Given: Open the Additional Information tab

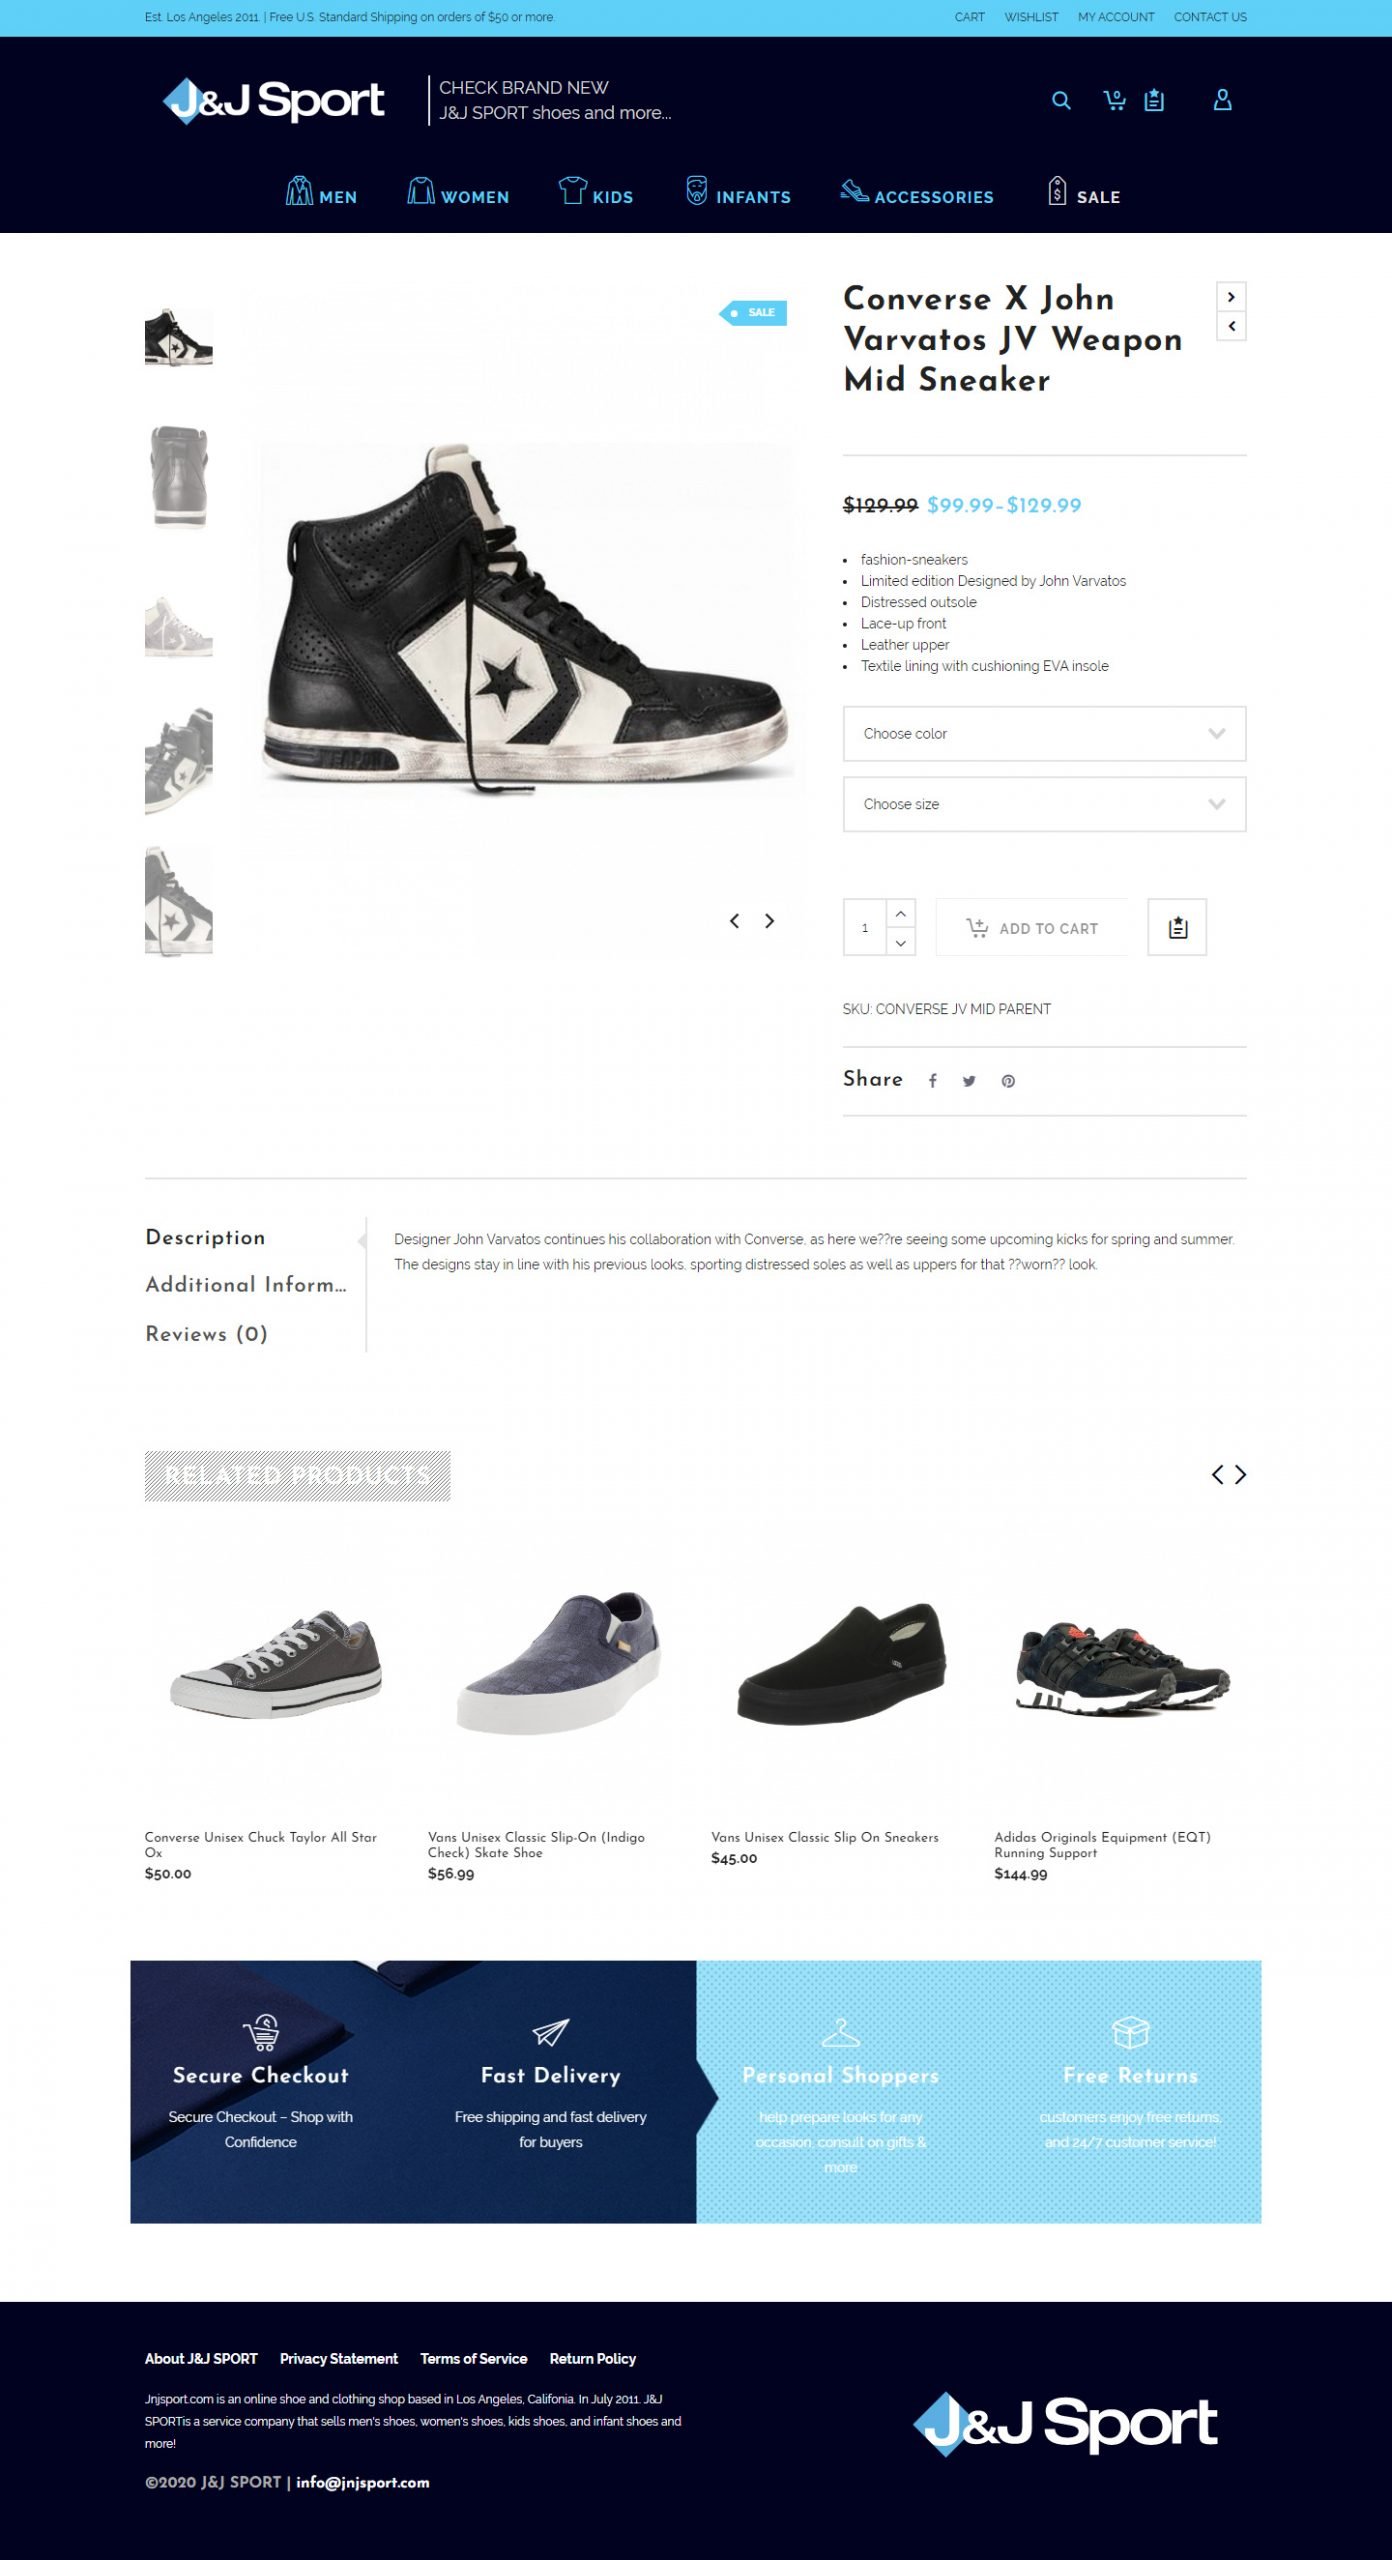Looking at the screenshot, I should (x=246, y=1284).
